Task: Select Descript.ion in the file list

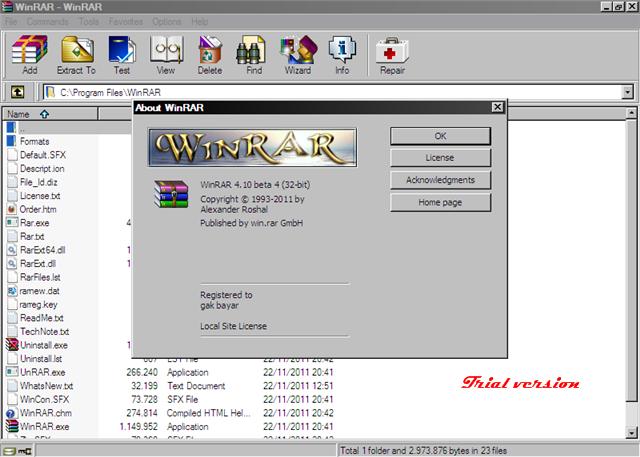Action: pos(42,169)
